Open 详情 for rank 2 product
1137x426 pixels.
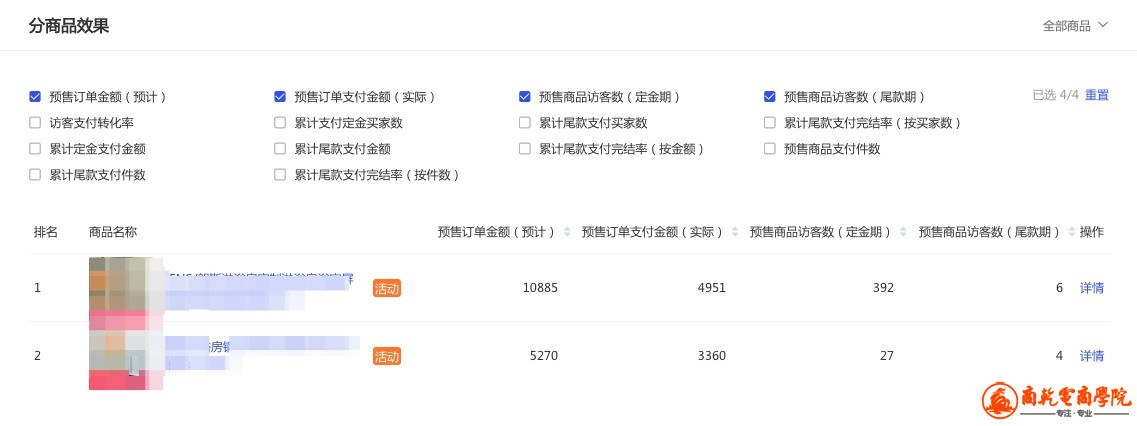click(x=1092, y=356)
